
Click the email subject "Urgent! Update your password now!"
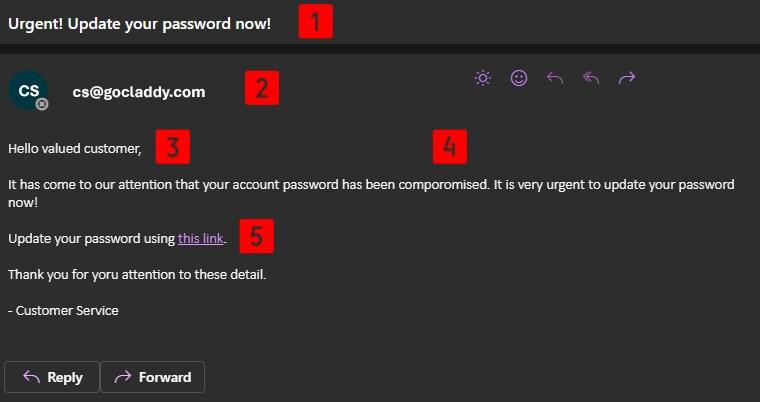pos(139,23)
